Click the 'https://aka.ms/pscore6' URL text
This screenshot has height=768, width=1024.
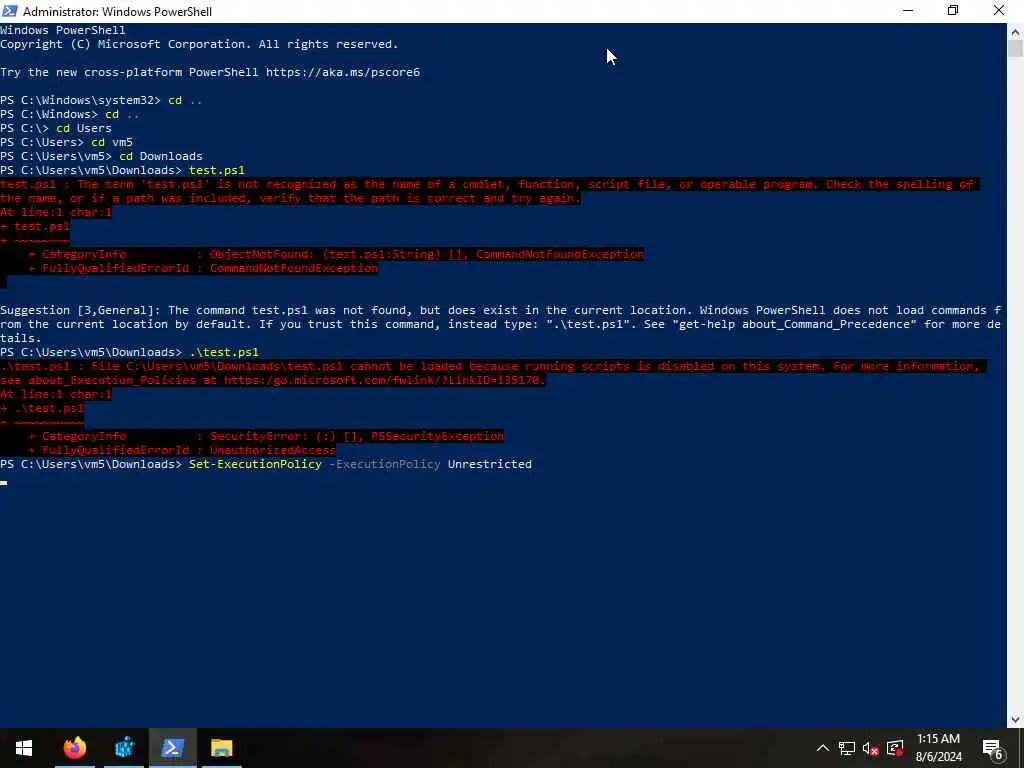tap(343, 72)
